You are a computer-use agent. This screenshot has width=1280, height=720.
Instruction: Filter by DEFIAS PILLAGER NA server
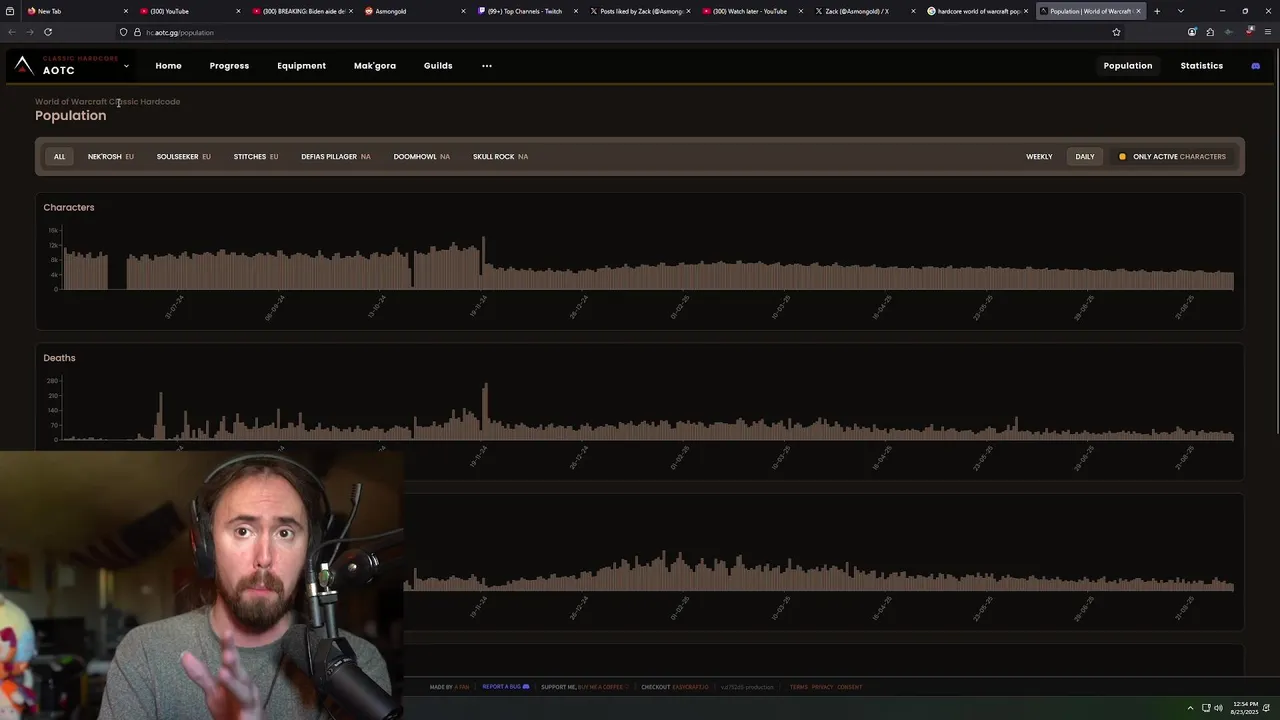click(336, 157)
